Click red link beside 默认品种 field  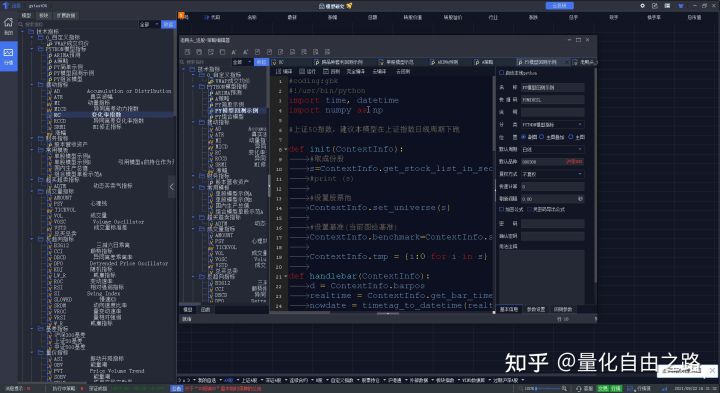(x=574, y=162)
